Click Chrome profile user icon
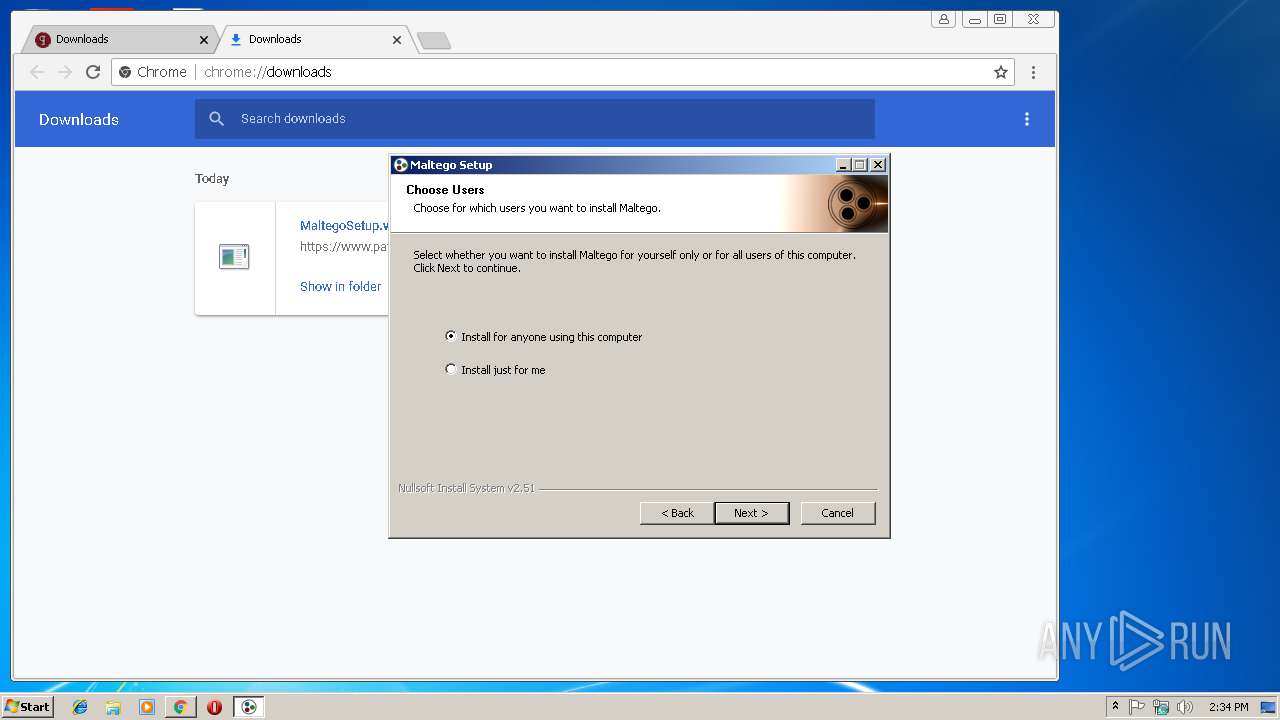Viewport: 1280px width, 720px height. tap(943, 19)
